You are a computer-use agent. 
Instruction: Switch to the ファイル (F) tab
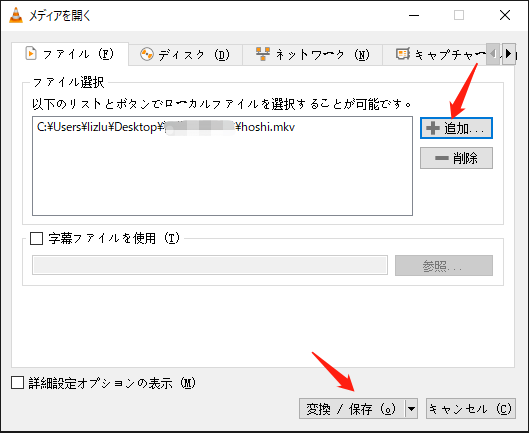(x=70, y=54)
